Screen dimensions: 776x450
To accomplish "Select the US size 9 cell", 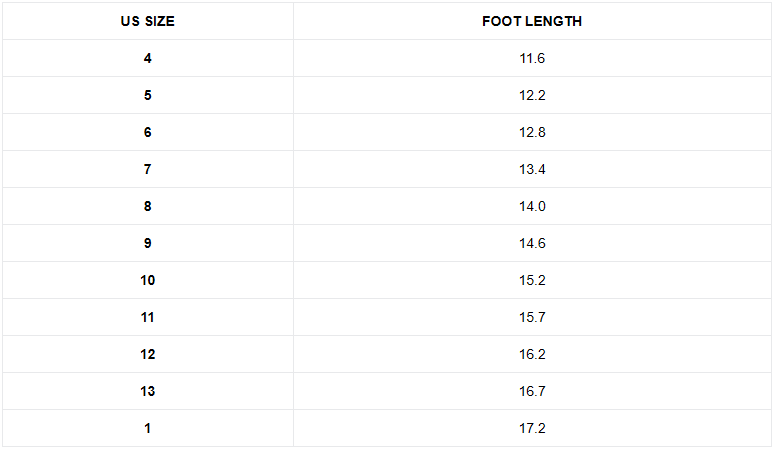I will [x=147, y=243].
